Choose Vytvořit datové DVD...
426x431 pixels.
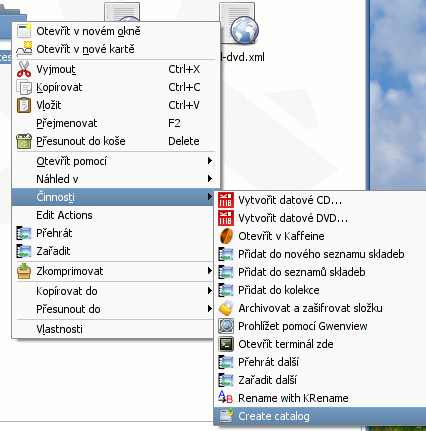[320, 218]
